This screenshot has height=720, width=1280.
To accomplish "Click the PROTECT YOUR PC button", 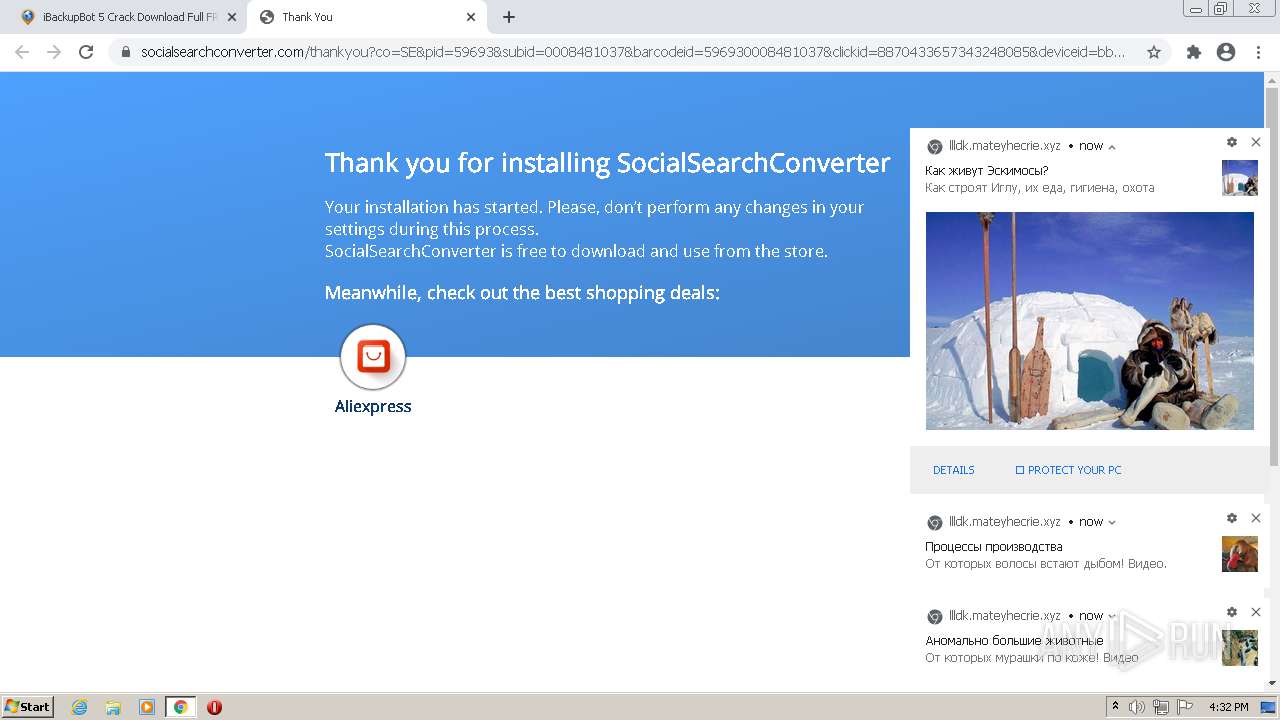I will point(1069,470).
